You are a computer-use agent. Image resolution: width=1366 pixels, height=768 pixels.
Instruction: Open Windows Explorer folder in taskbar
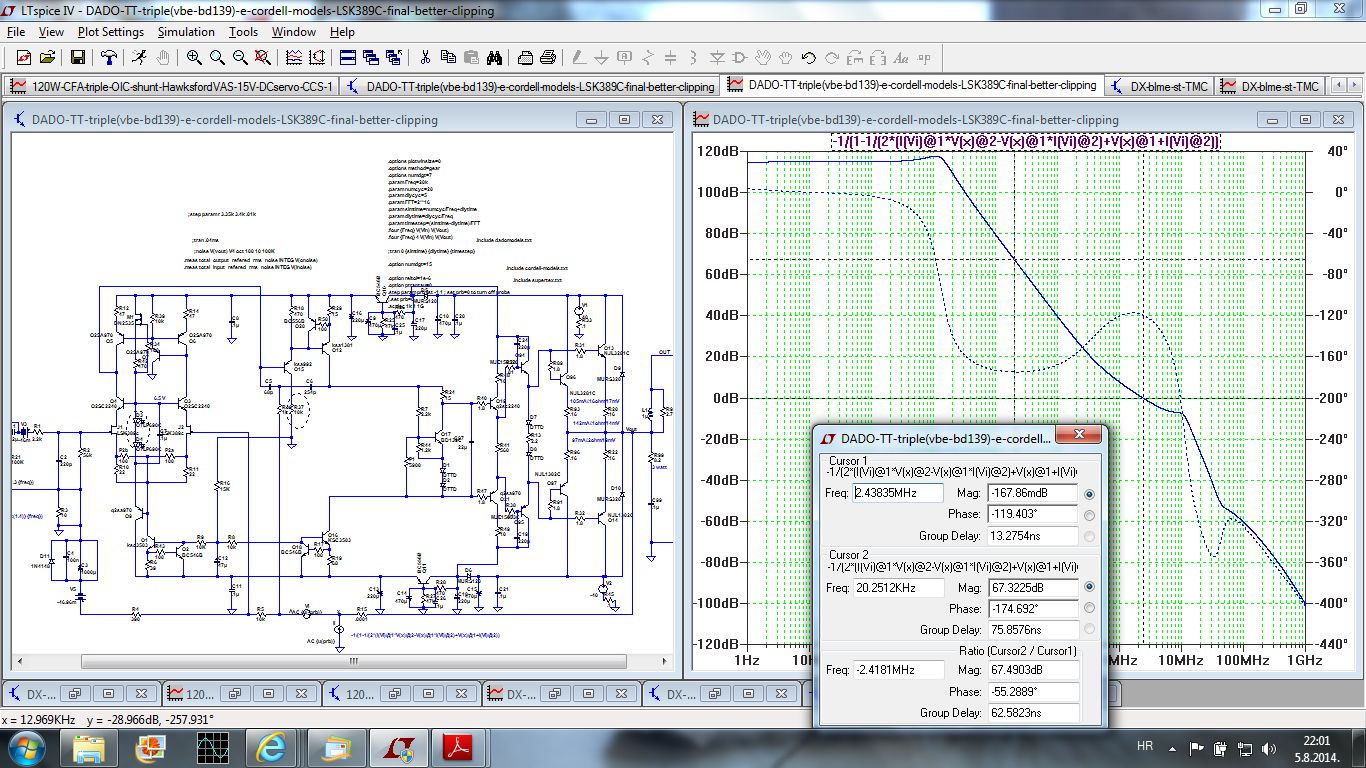click(x=87, y=747)
